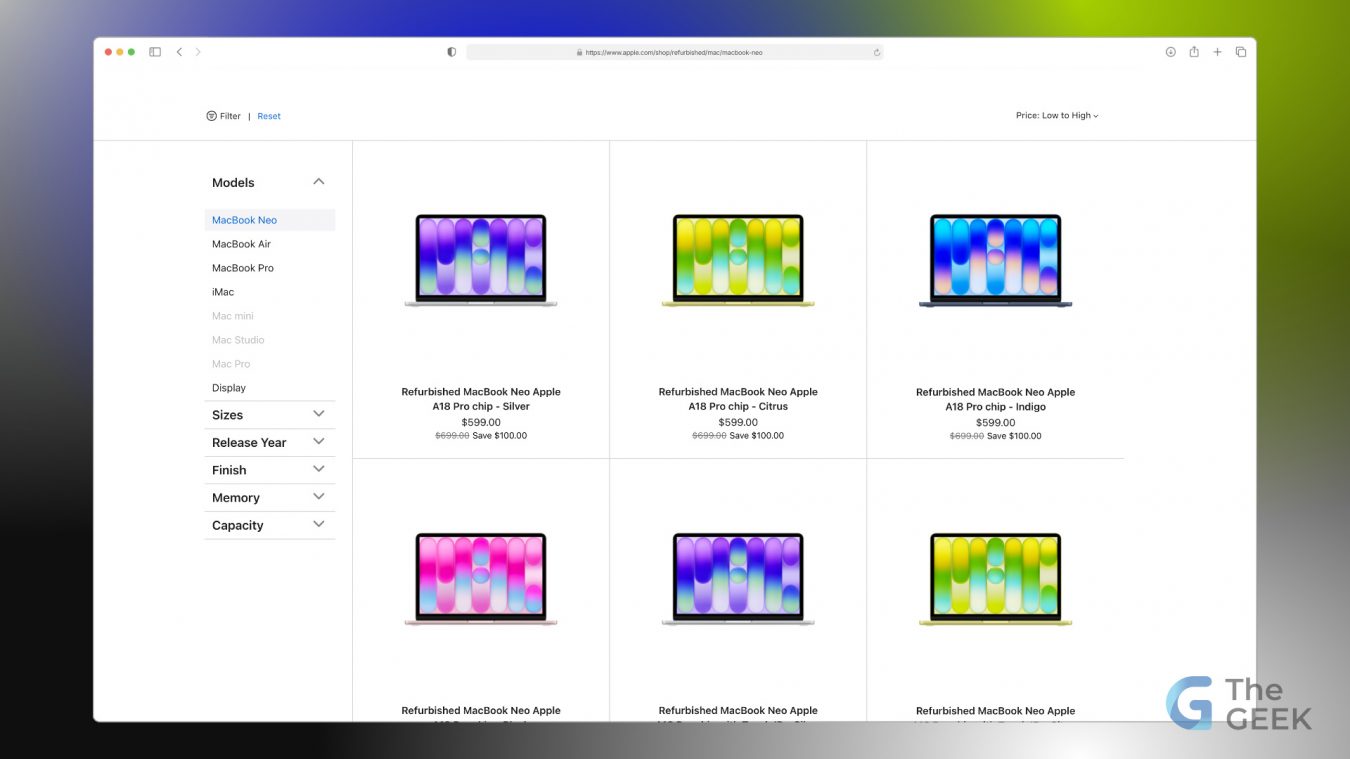The image size is (1350, 759).
Task: Select MacBook Air in Models
Action: [x=241, y=244]
